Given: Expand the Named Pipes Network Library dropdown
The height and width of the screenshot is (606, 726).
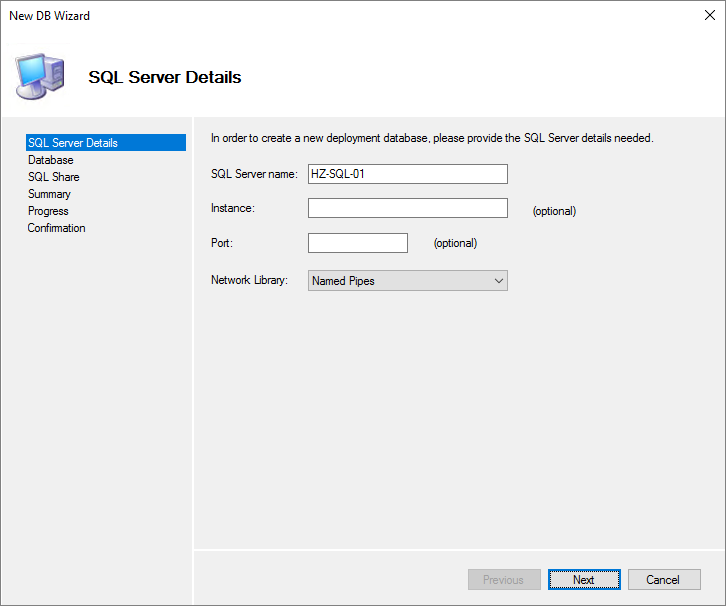Looking at the screenshot, I should [407, 281].
